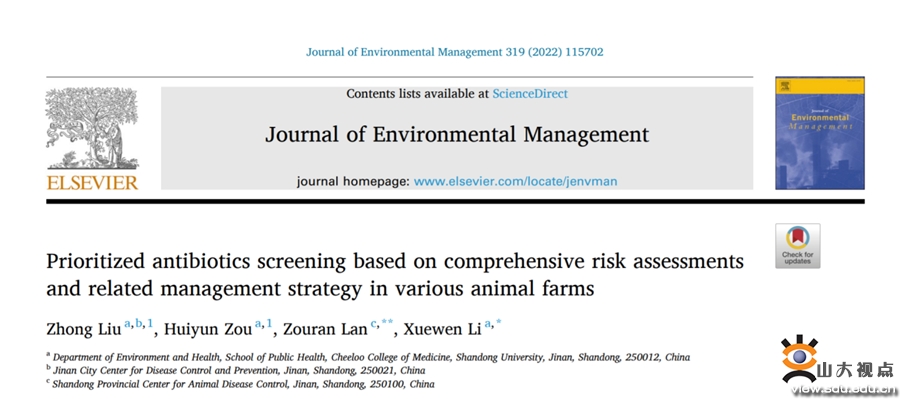Click the article title text
Image resolution: width=900 pixels, height=399 pixels.
pyautogui.click(x=395, y=274)
